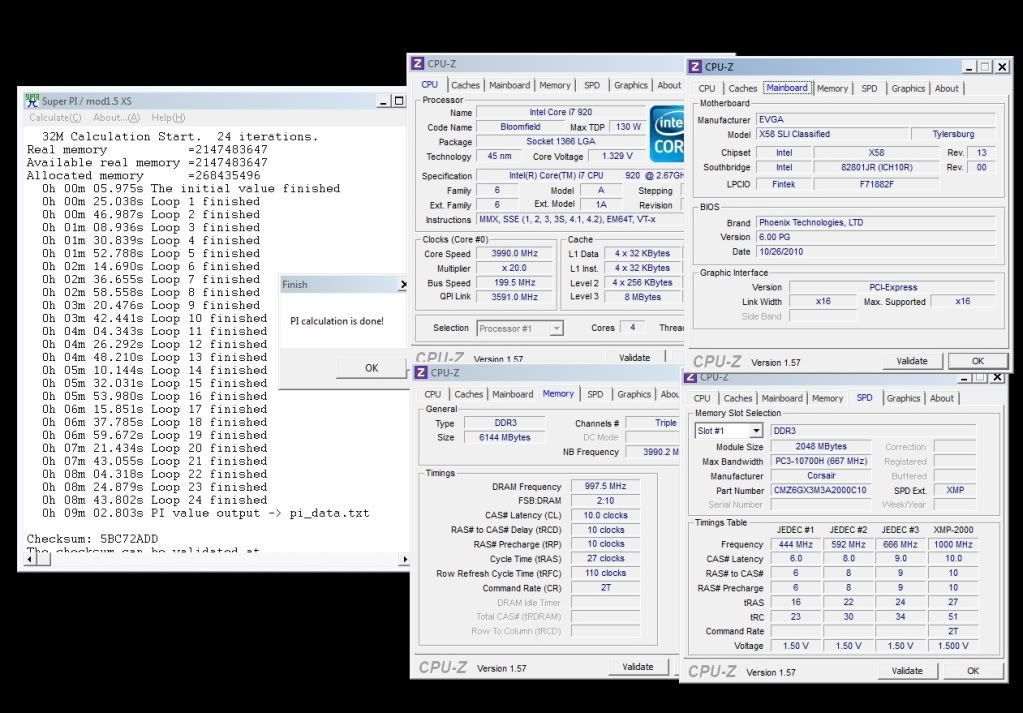Click the Z icon of the CPU-Z Mainboard window
1023x713 pixels.
(695, 67)
